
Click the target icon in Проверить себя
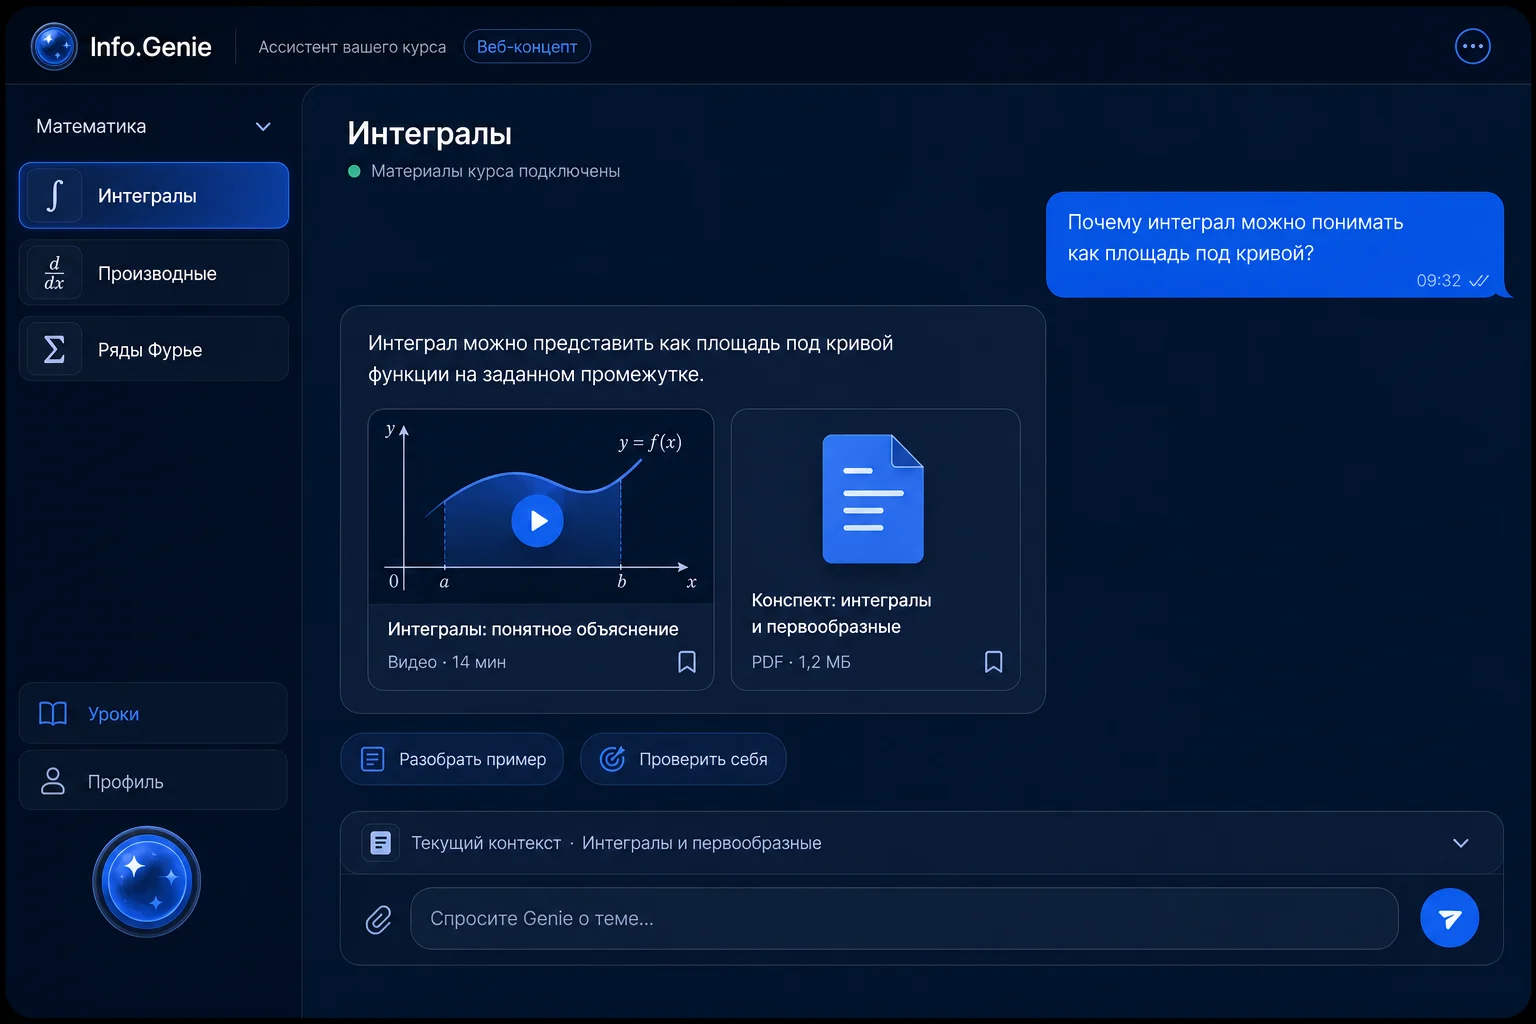click(612, 759)
